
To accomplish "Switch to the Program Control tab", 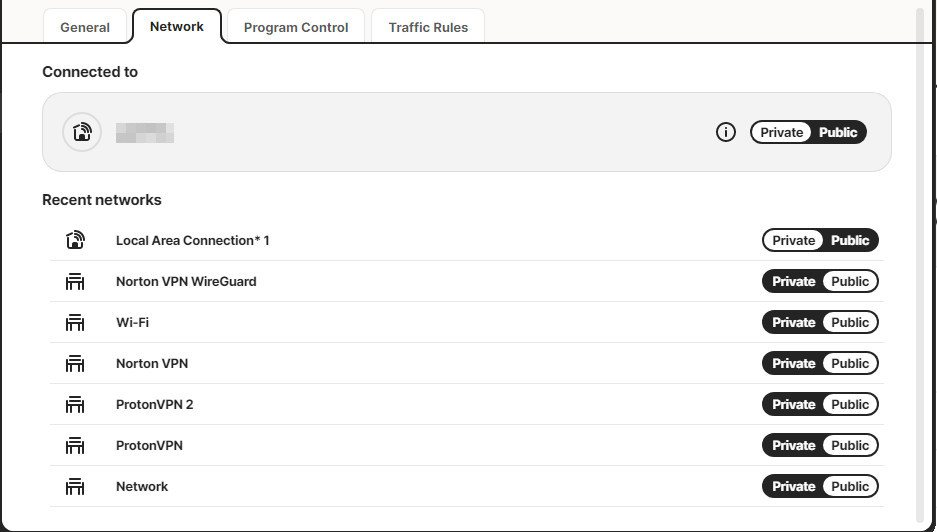I will click(296, 27).
